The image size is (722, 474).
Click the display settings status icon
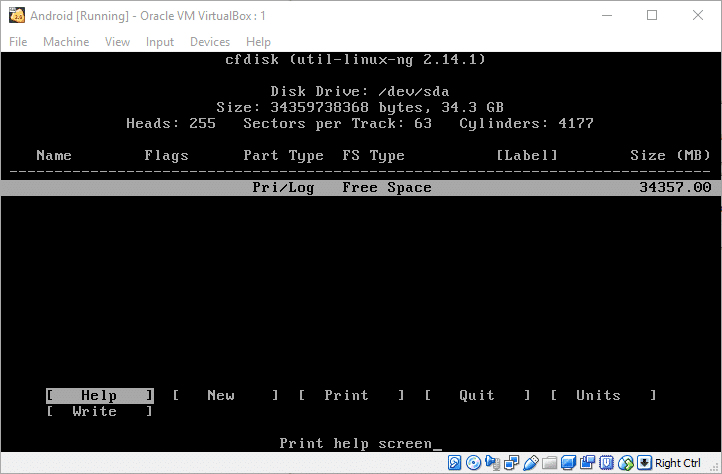pyautogui.click(x=569, y=463)
